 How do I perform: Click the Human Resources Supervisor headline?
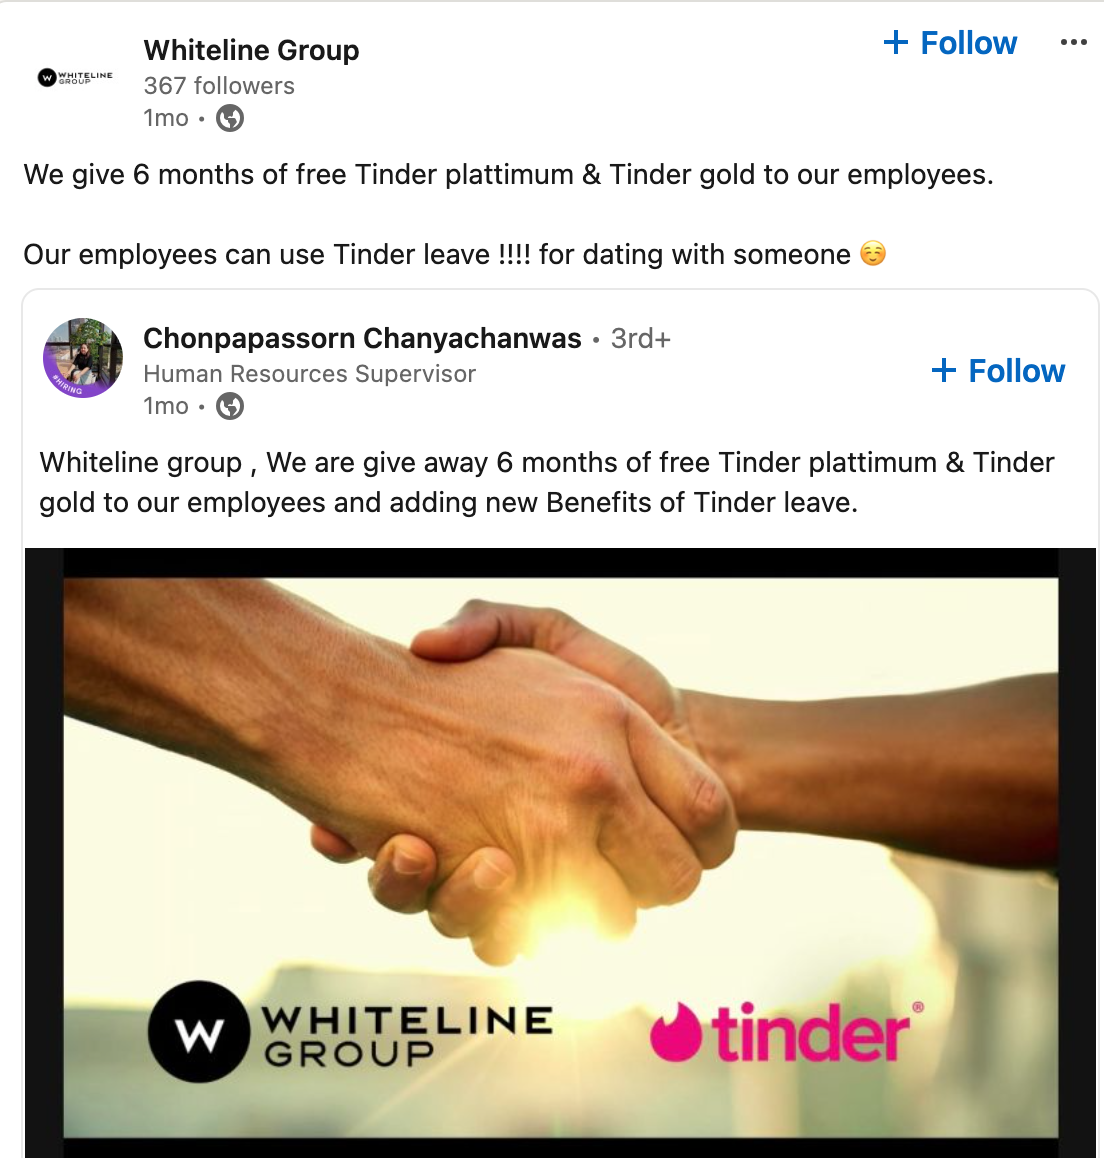(x=309, y=374)
